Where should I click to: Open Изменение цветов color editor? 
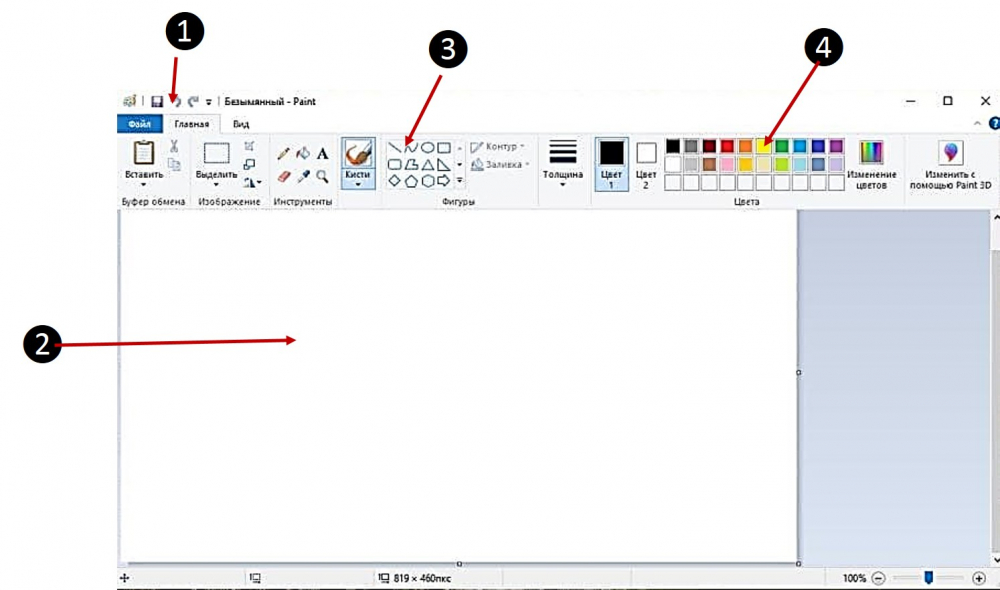point(871,164)
